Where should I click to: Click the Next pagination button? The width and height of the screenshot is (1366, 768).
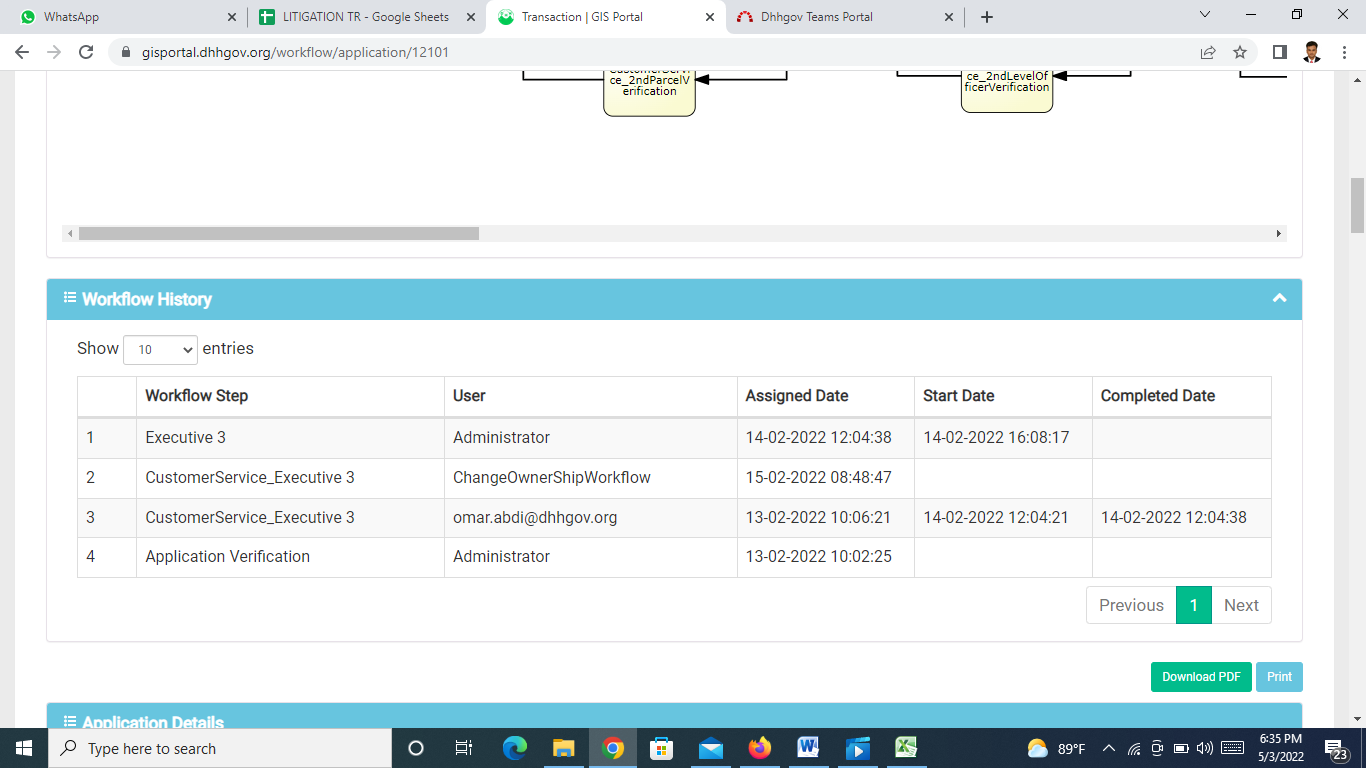tap(1241, 605)
